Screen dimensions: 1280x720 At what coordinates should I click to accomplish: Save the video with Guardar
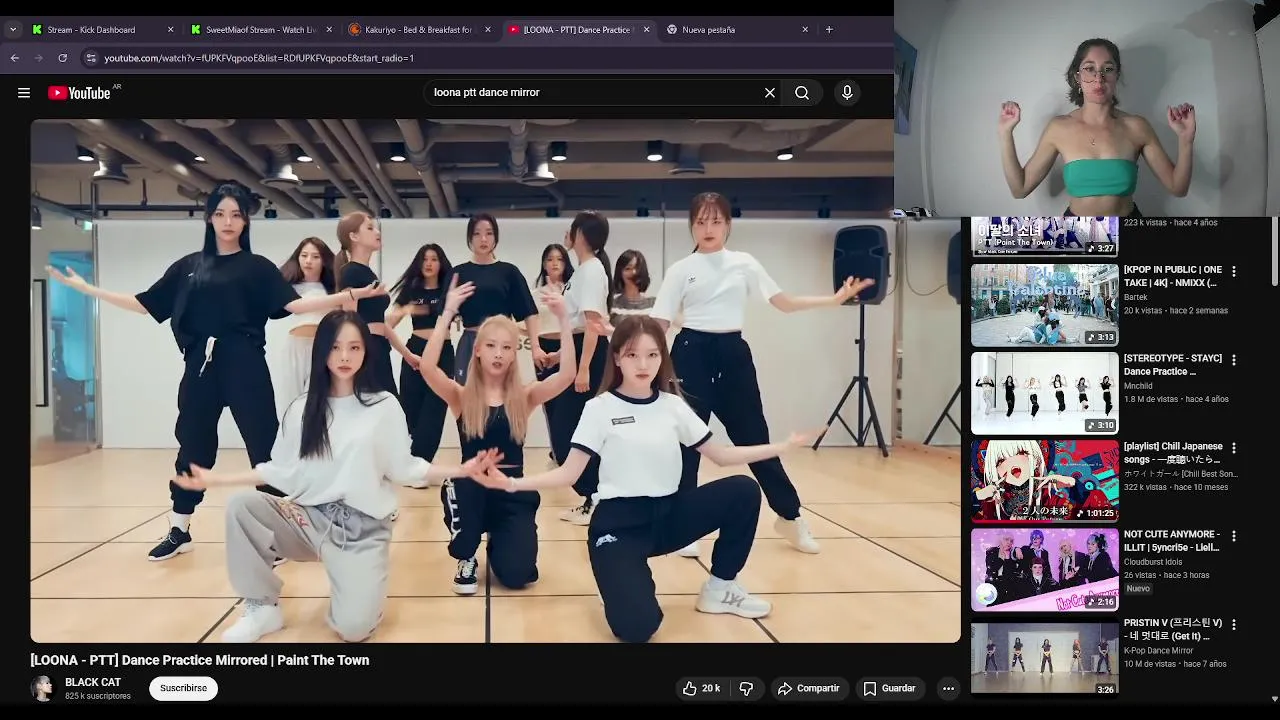point(889,688)
